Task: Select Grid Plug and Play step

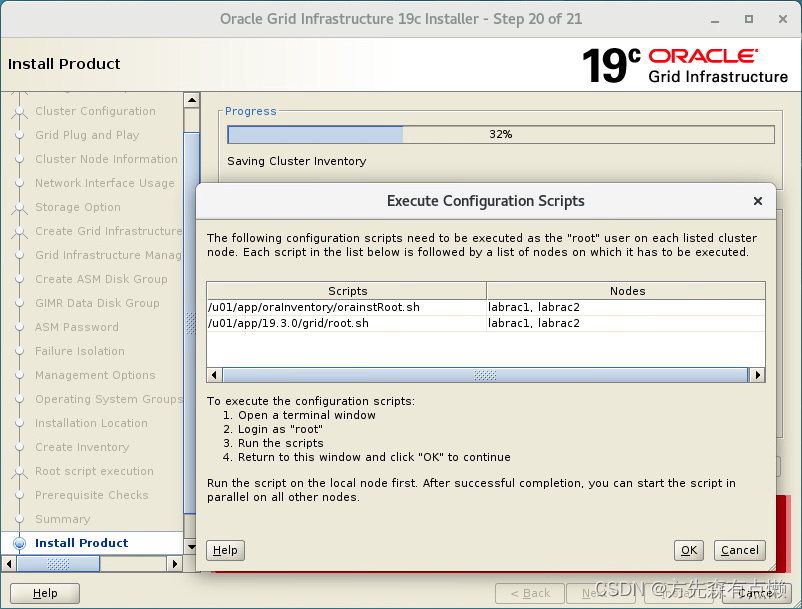Action: click(x=87, y=135)
